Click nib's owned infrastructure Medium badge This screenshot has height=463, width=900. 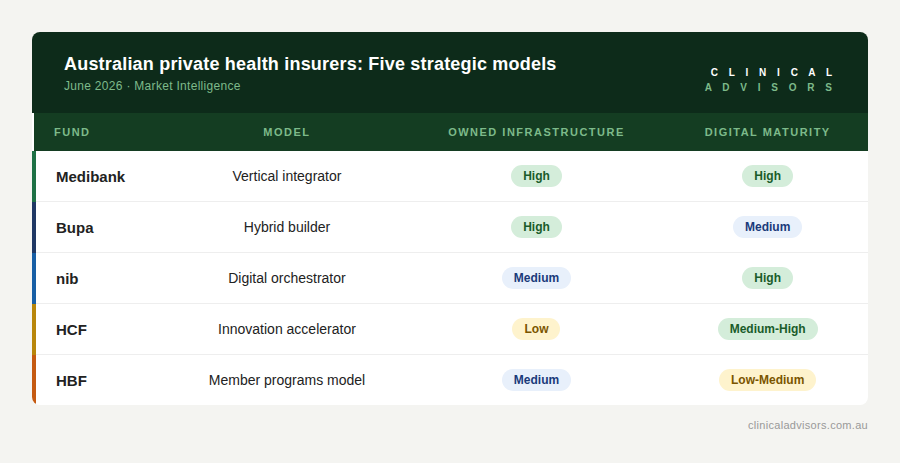(536, 278)
